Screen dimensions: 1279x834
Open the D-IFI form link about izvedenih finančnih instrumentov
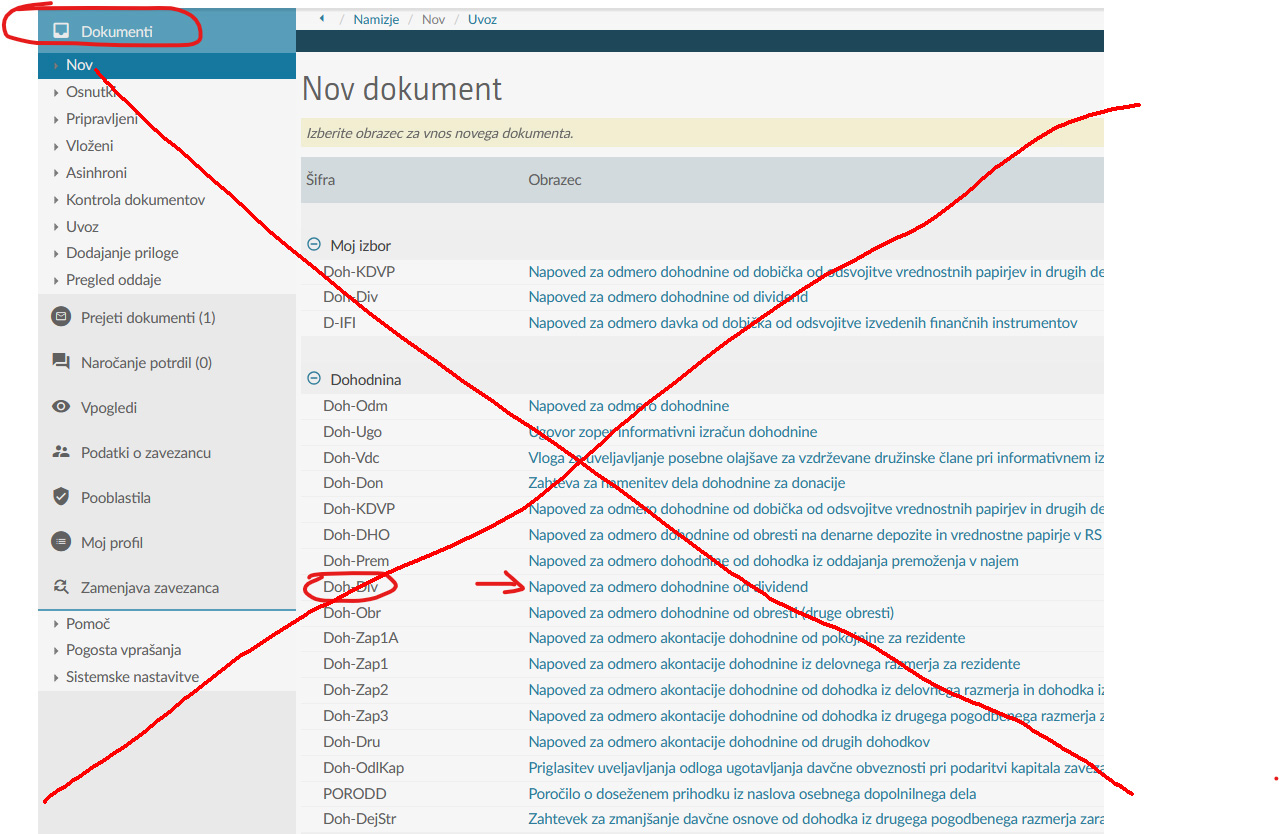pyautogui.click(x=803, y=323)
